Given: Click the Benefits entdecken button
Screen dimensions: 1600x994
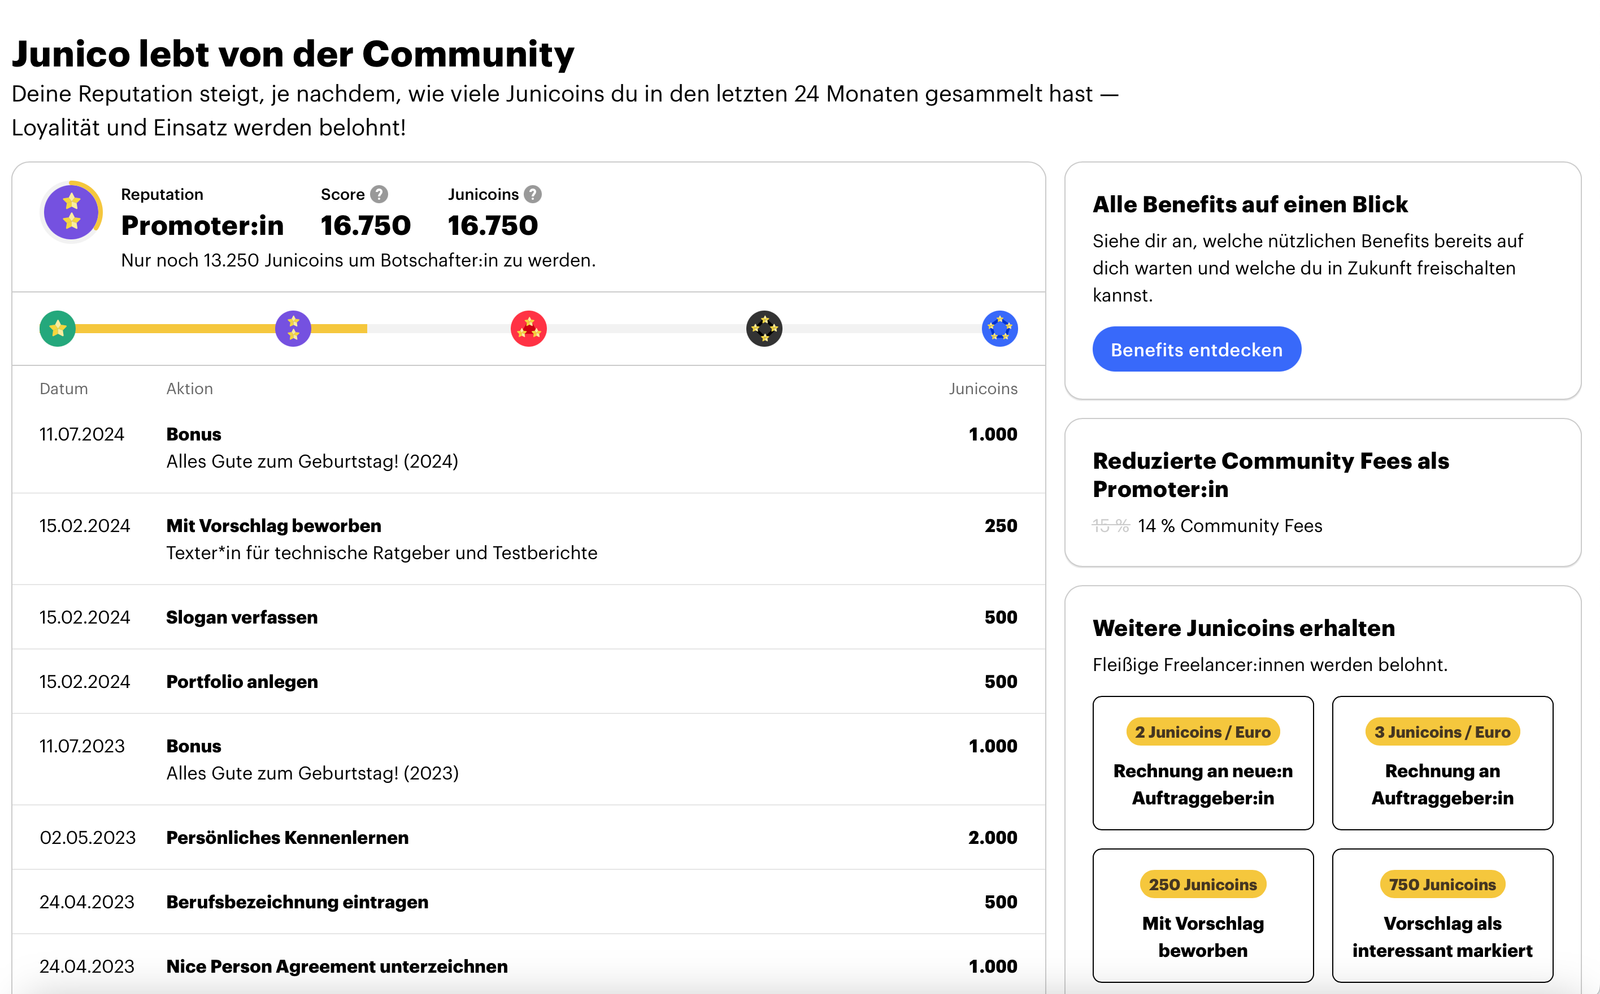Looking at the screenshot, I should [1197, 349].
